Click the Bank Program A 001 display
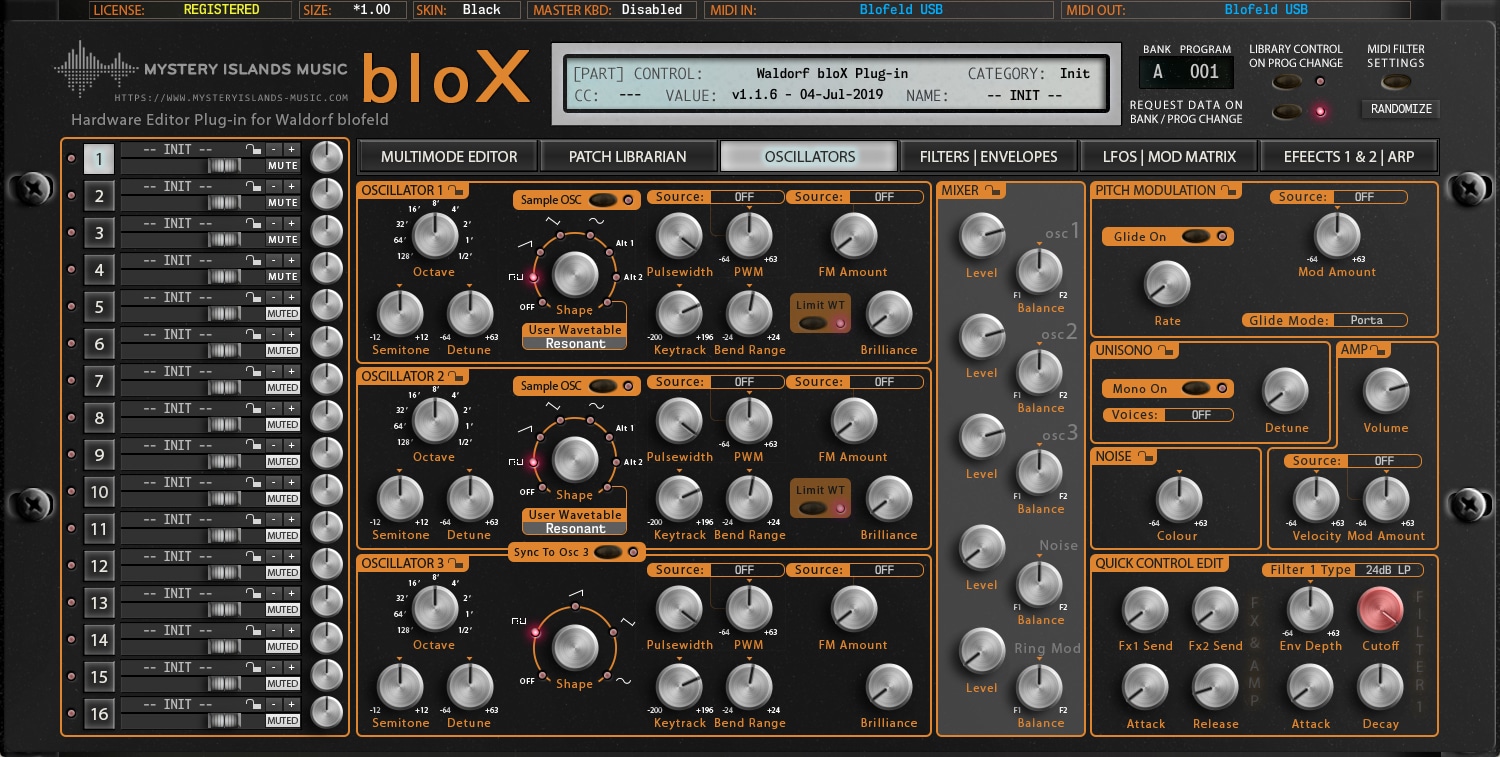 pyautogui.click(x=1185, y=72)
